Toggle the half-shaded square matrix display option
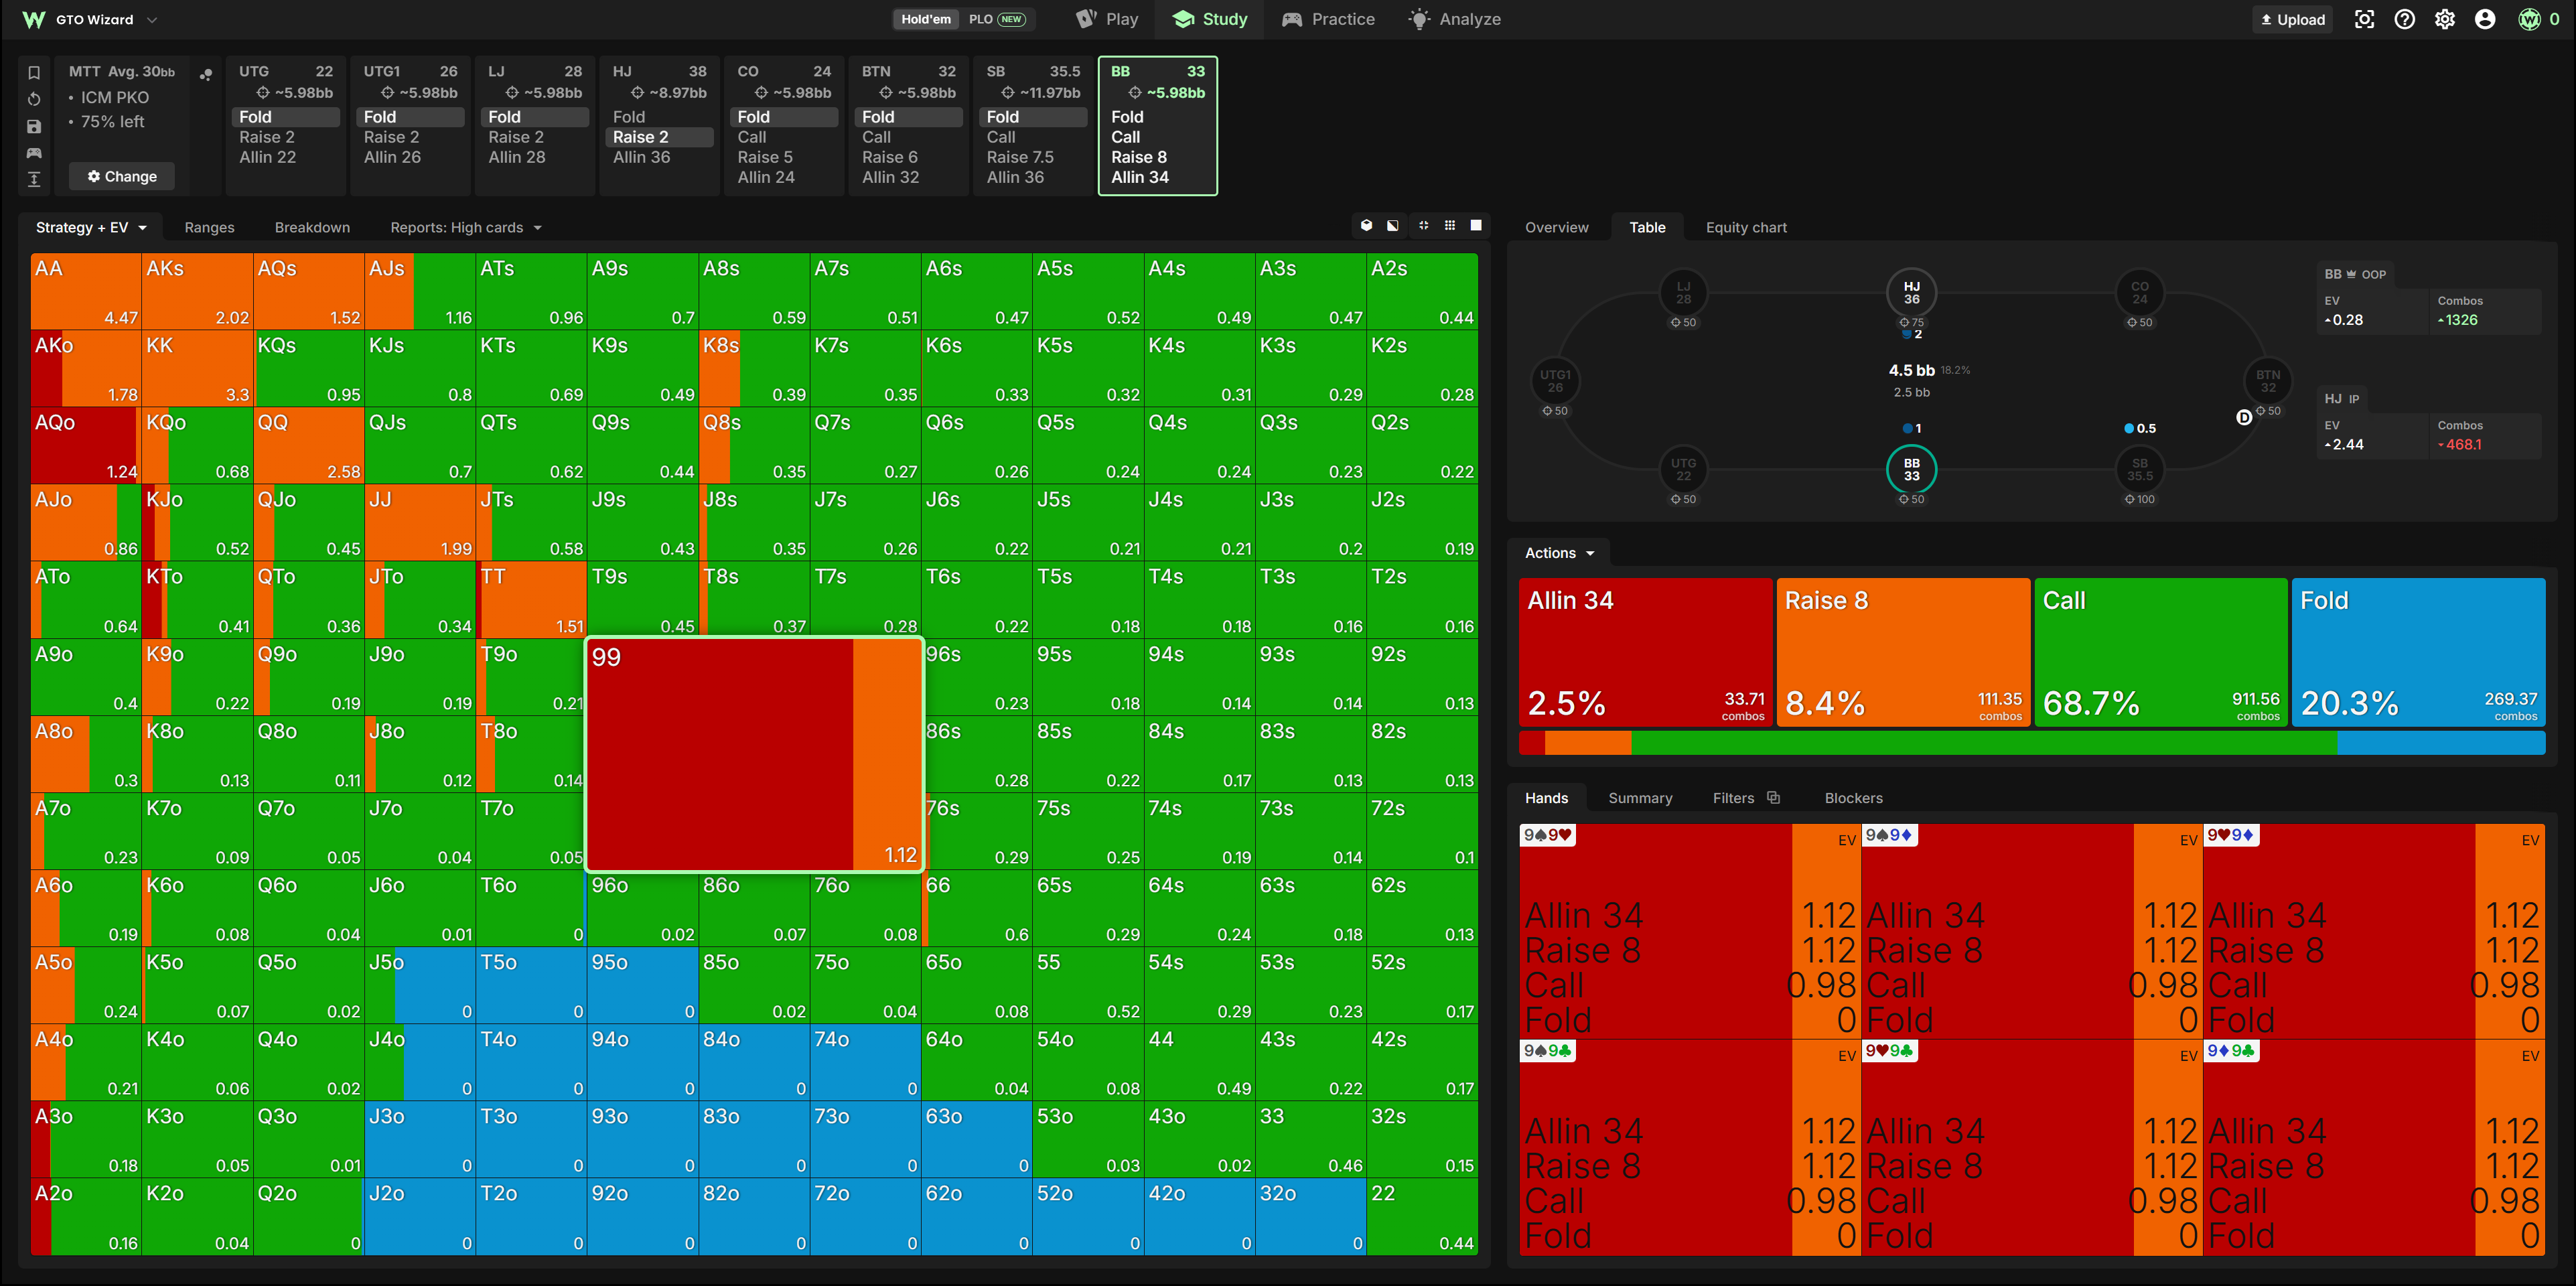This screenshot has height=1286, width=2576. tap(1393, 226)
